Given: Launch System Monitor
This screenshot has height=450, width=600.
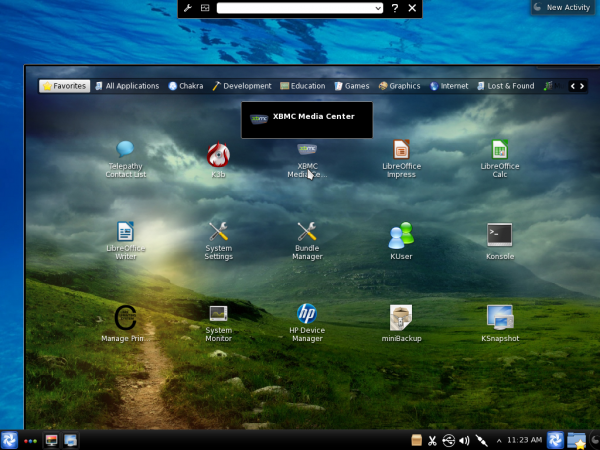Looking at the screenshot, I should pos(218,323).
